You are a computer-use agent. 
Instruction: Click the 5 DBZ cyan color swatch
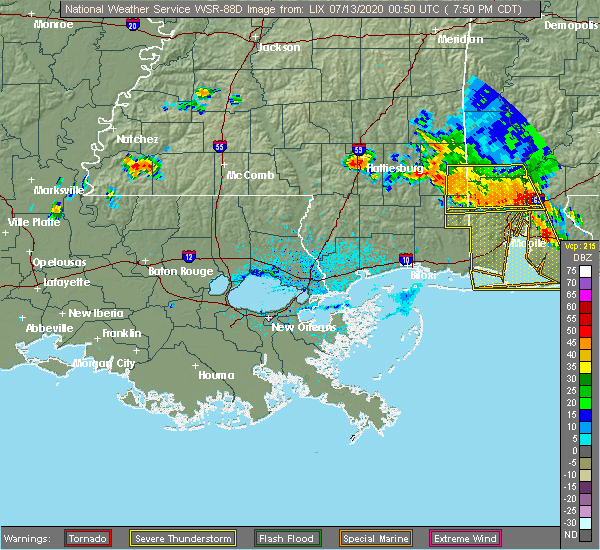[x=585, y=439]
